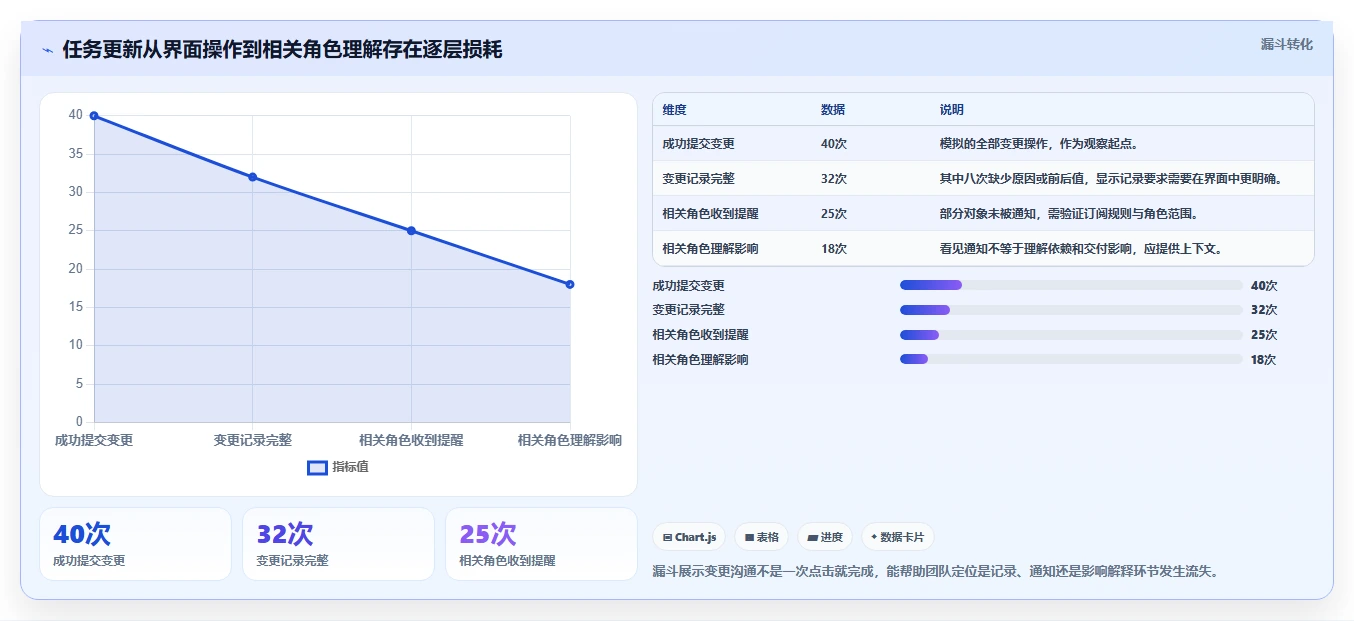Click the trend icon before the title

click(x=48, y=50)
